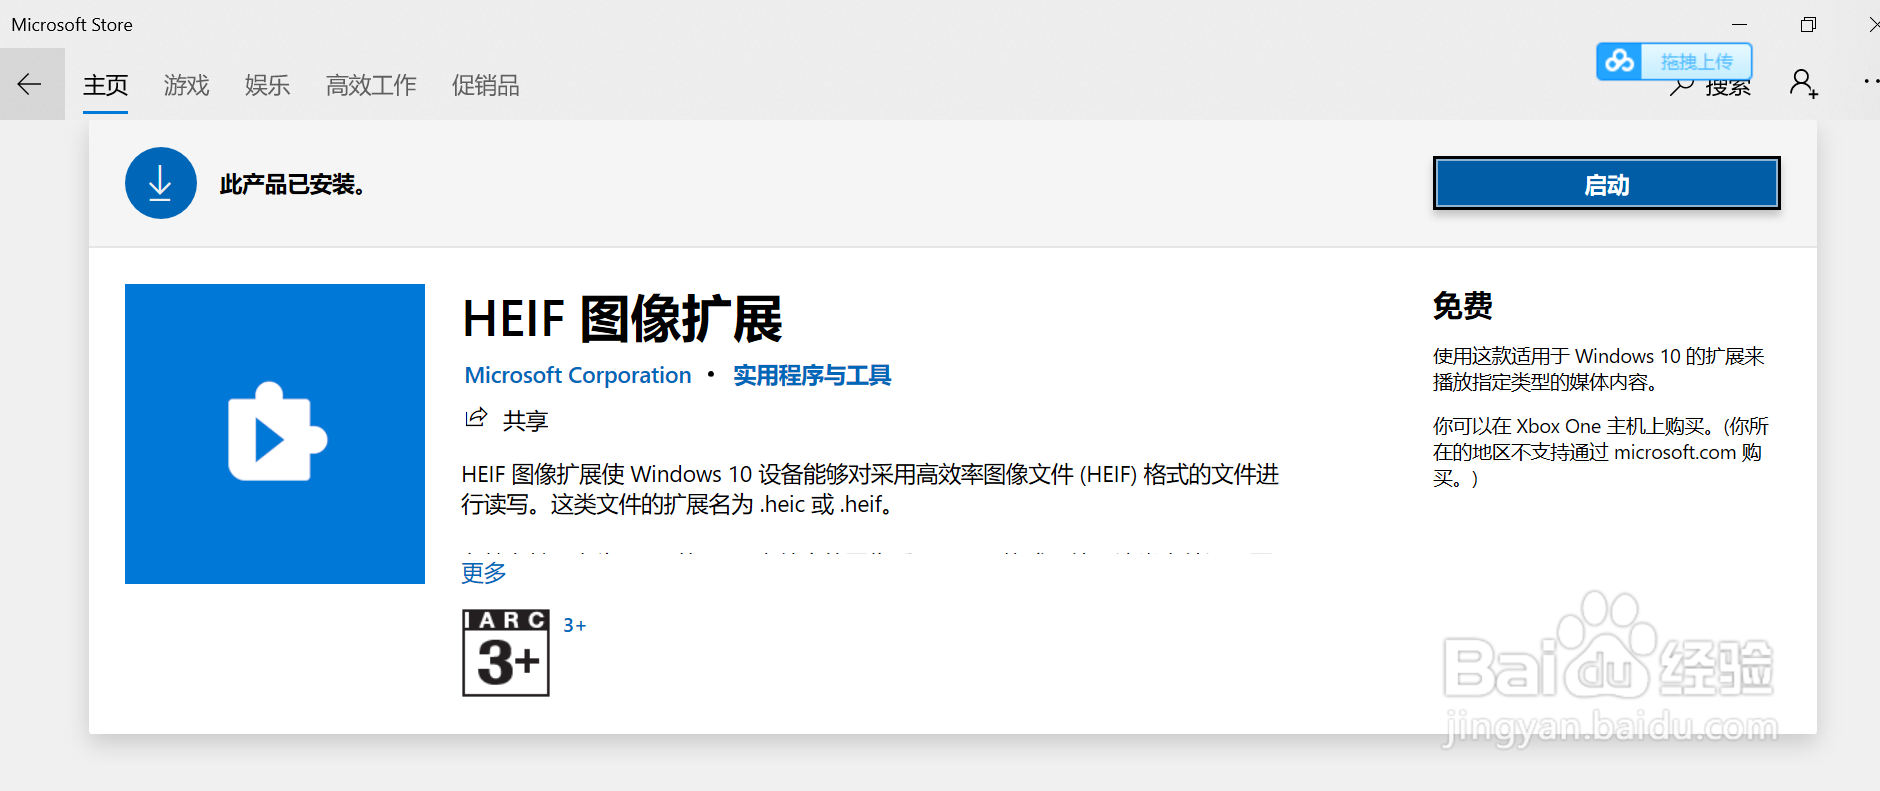Viewport: 1880px width, 791px height.
Task: Launch the app with 启动 button
Action: point(1606,184)
